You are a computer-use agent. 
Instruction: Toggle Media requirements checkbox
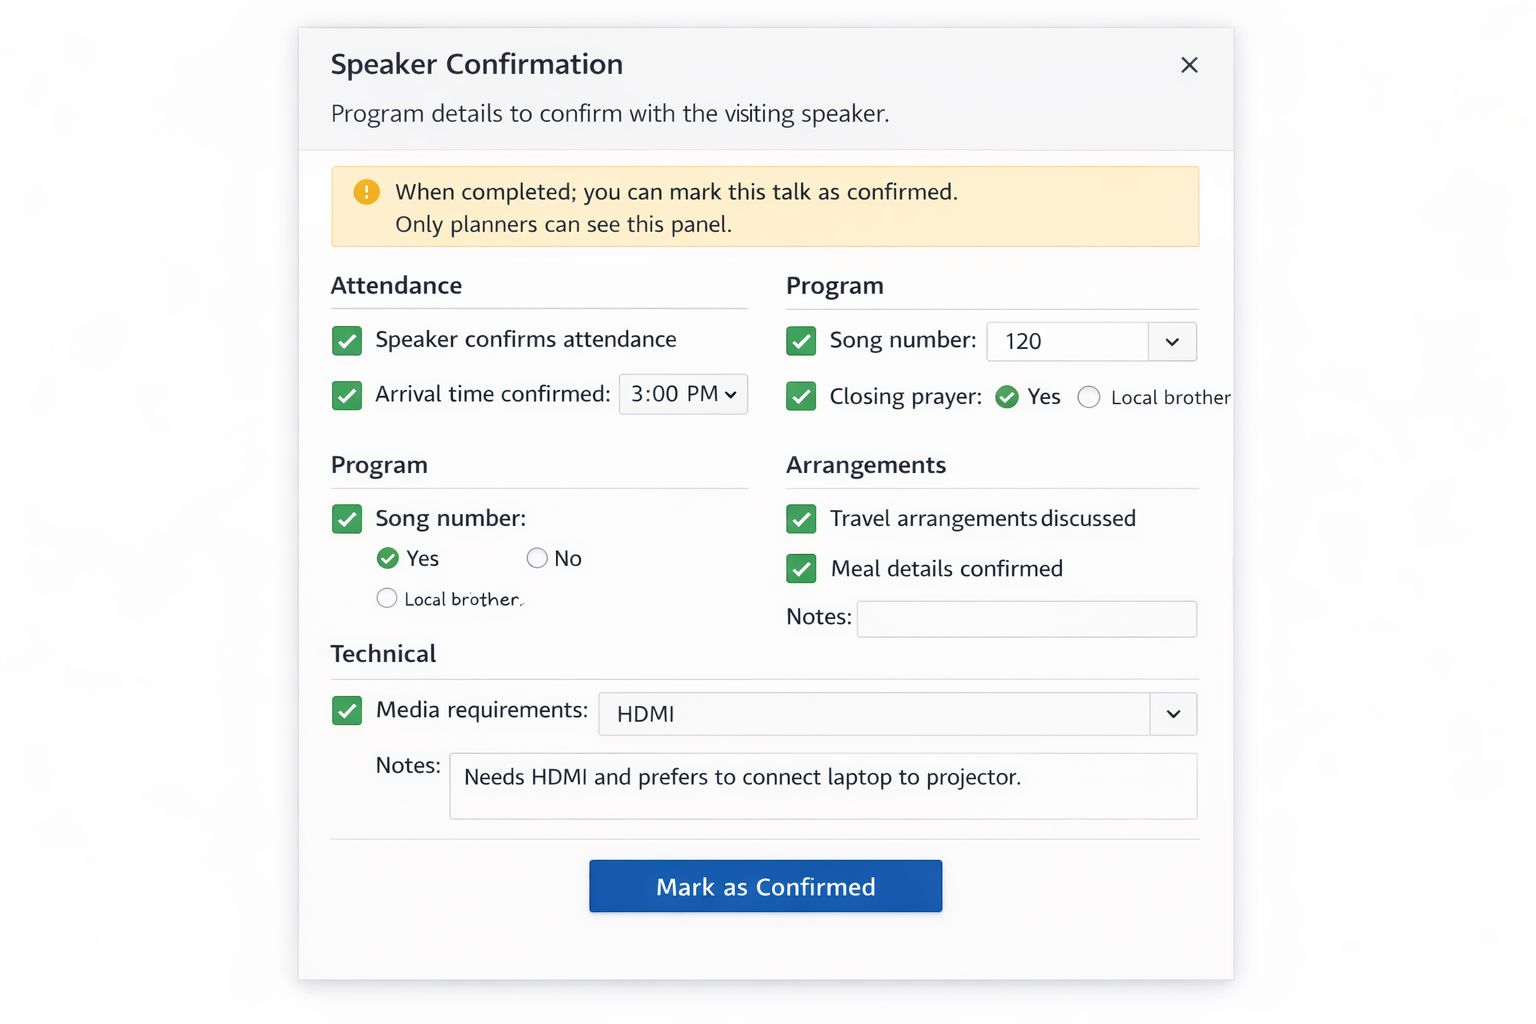click(x=347, y=710)
